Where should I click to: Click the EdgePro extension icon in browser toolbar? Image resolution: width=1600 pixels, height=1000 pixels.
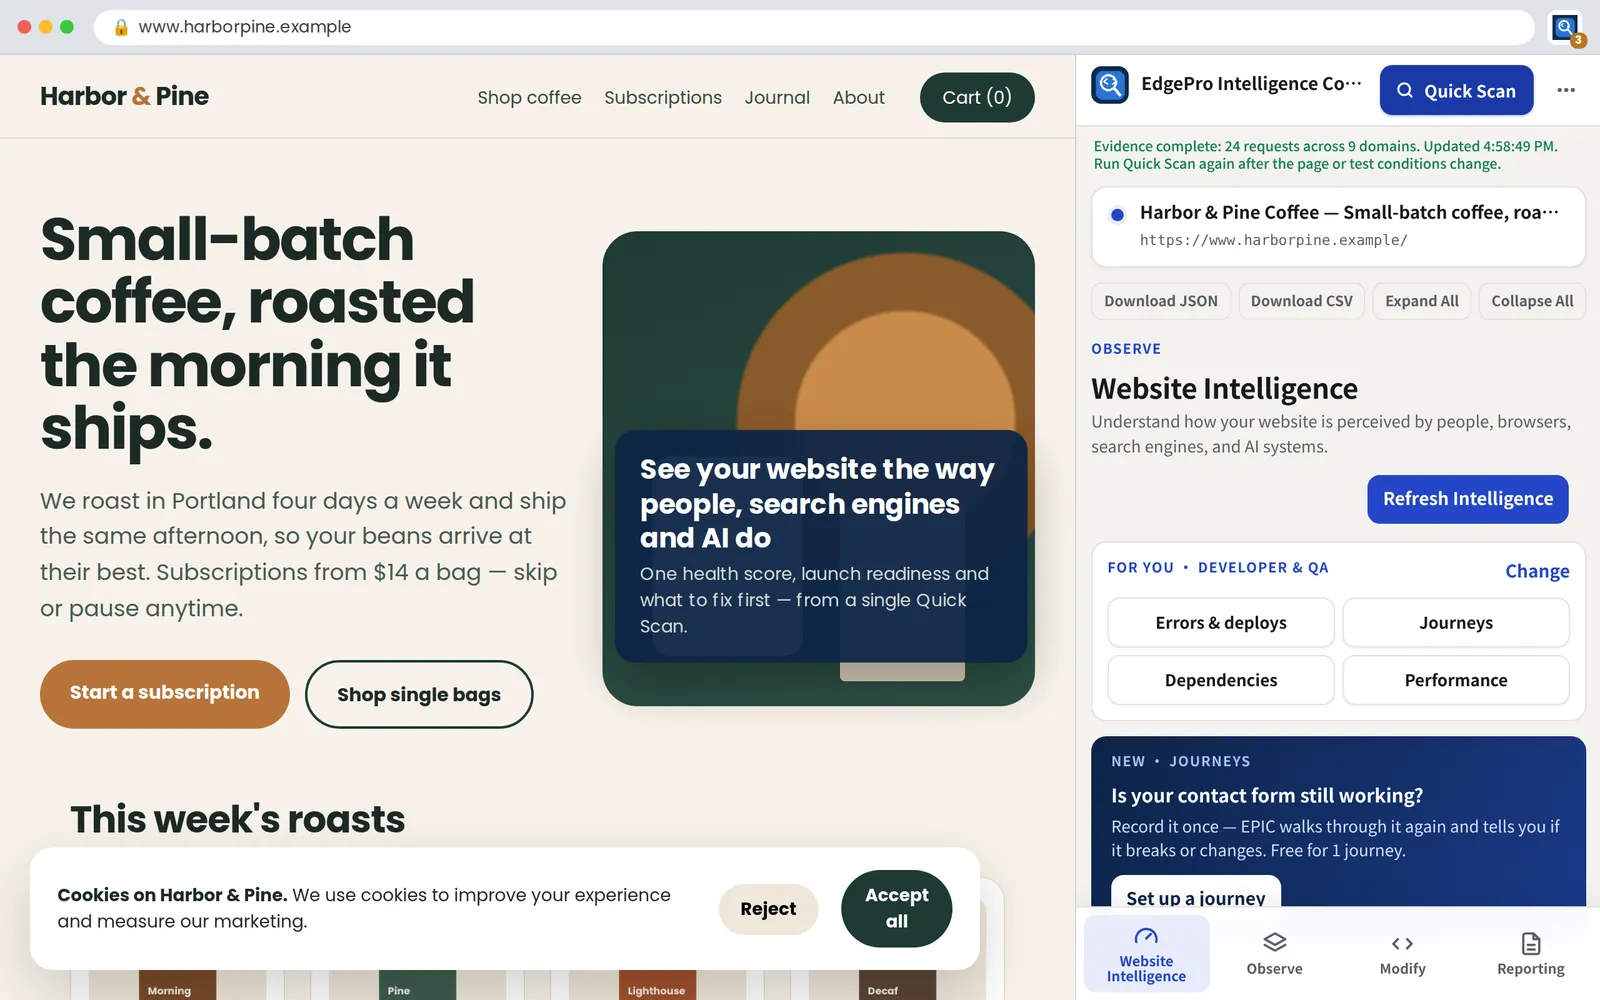(x=1565, y=27)
